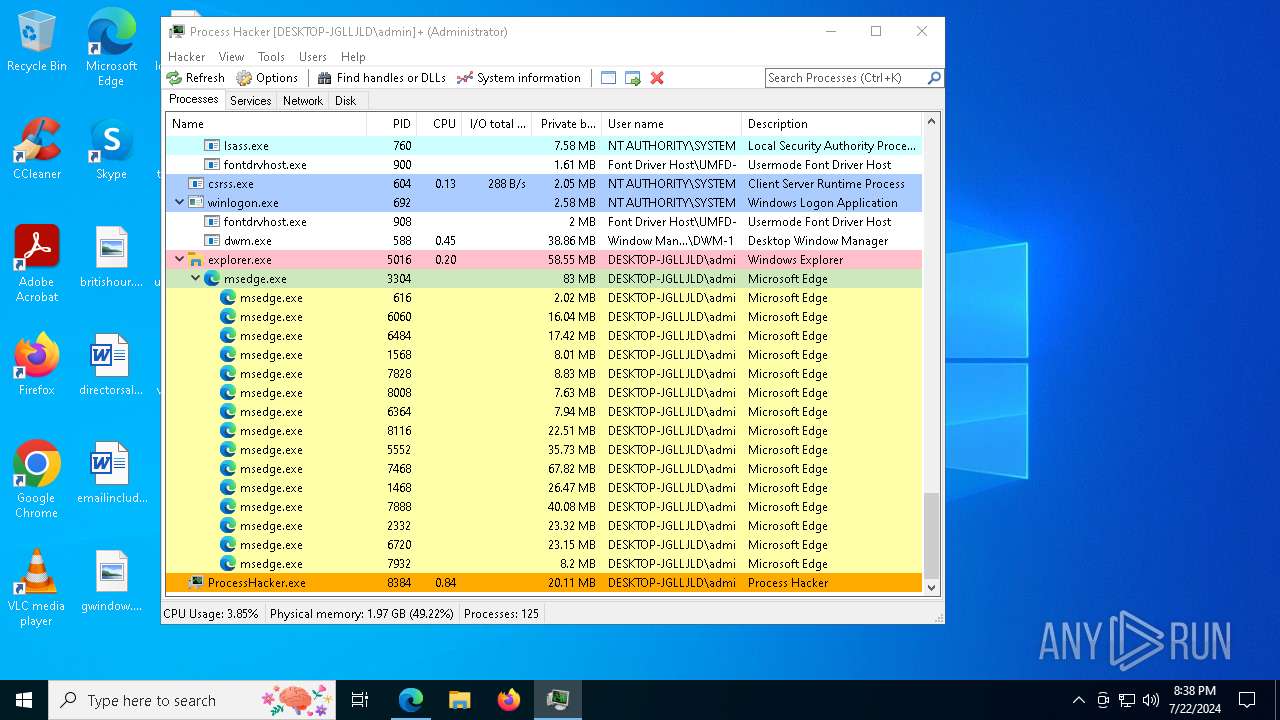Open CCleaner desktop shortcut
This screenshot has height=720, width=1280.
coord(37,149)
